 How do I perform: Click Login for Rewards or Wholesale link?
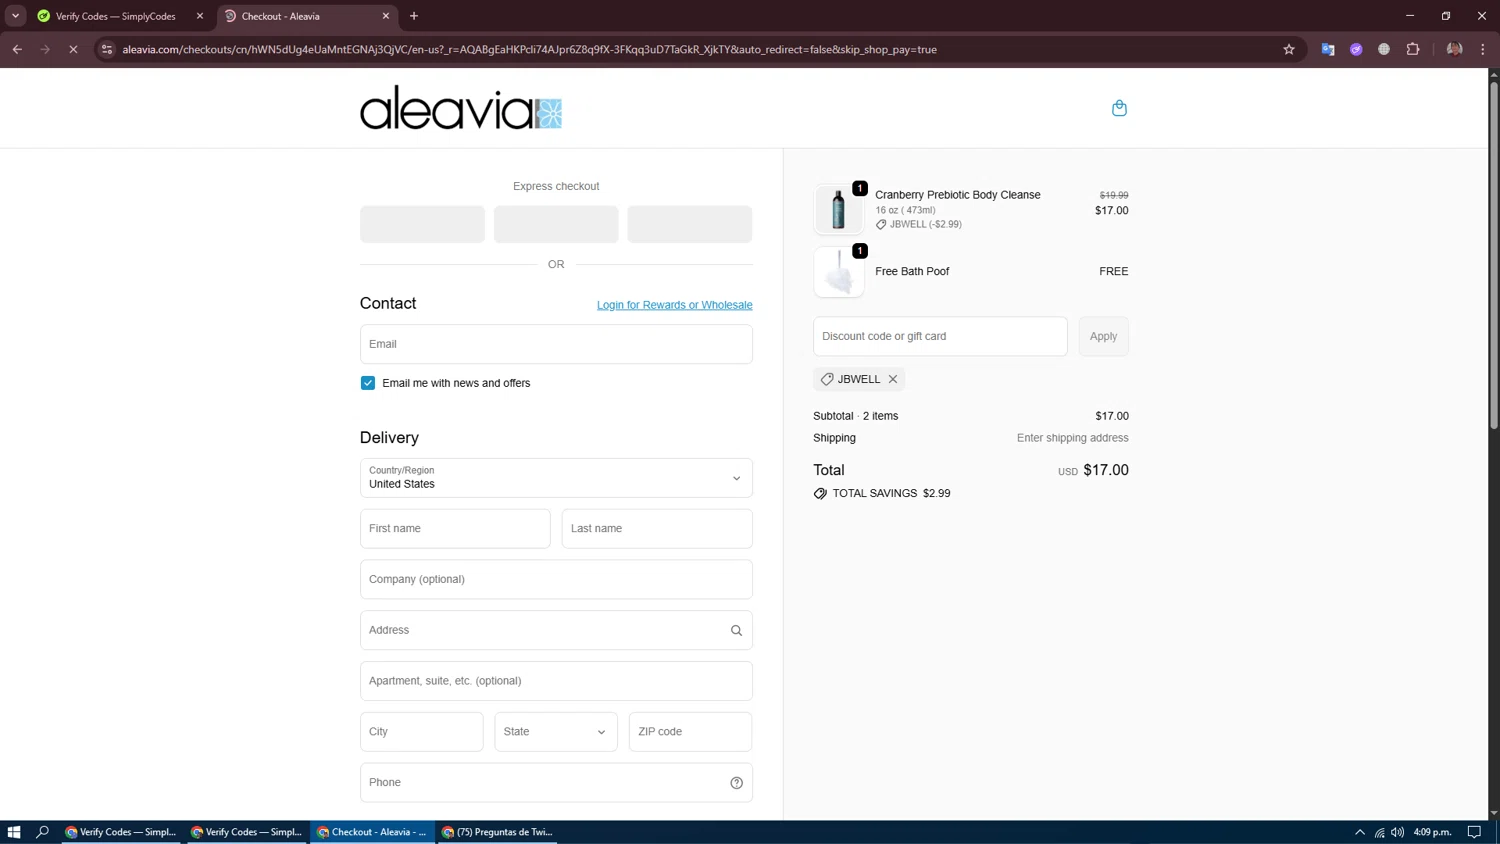[x=675, y=305]
